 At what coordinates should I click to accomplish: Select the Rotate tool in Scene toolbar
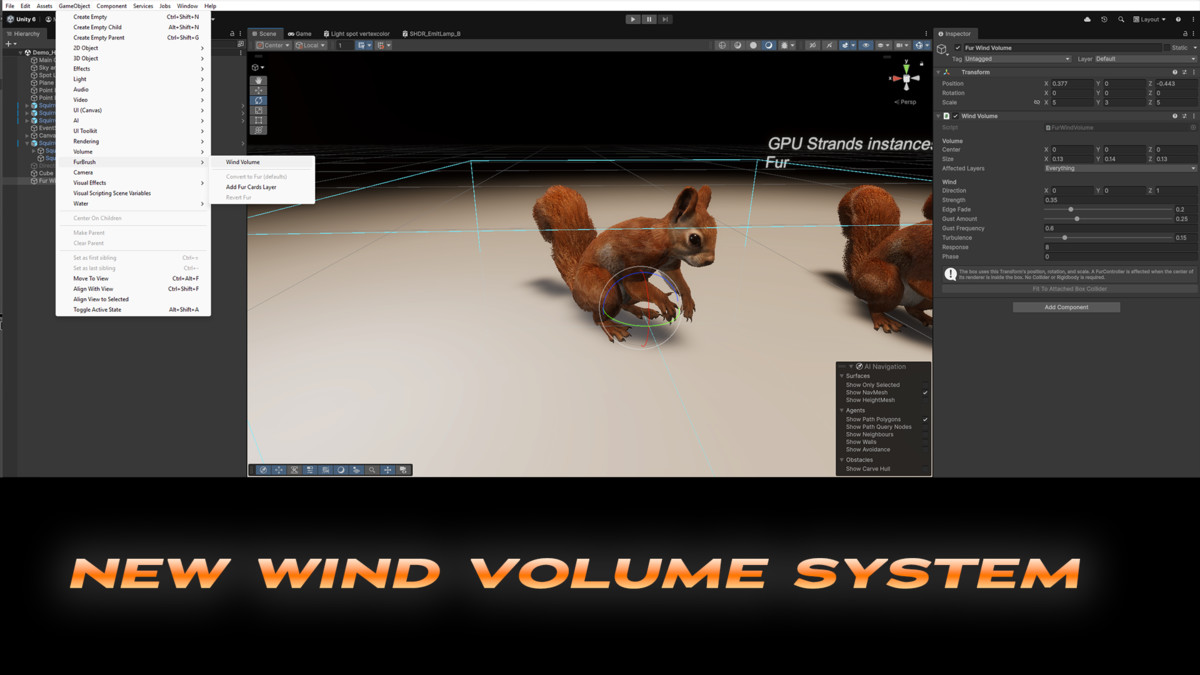[259, 101]
